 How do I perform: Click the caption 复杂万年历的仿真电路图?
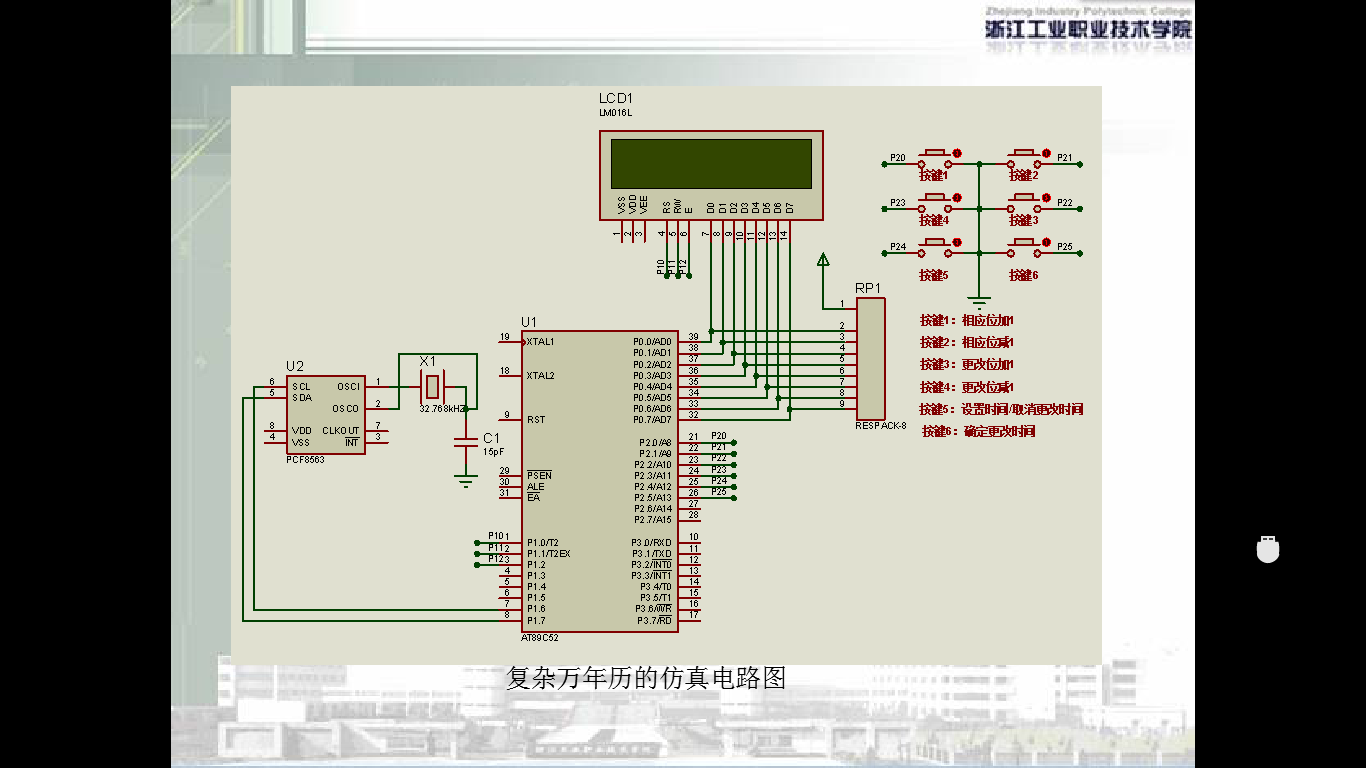646,678
